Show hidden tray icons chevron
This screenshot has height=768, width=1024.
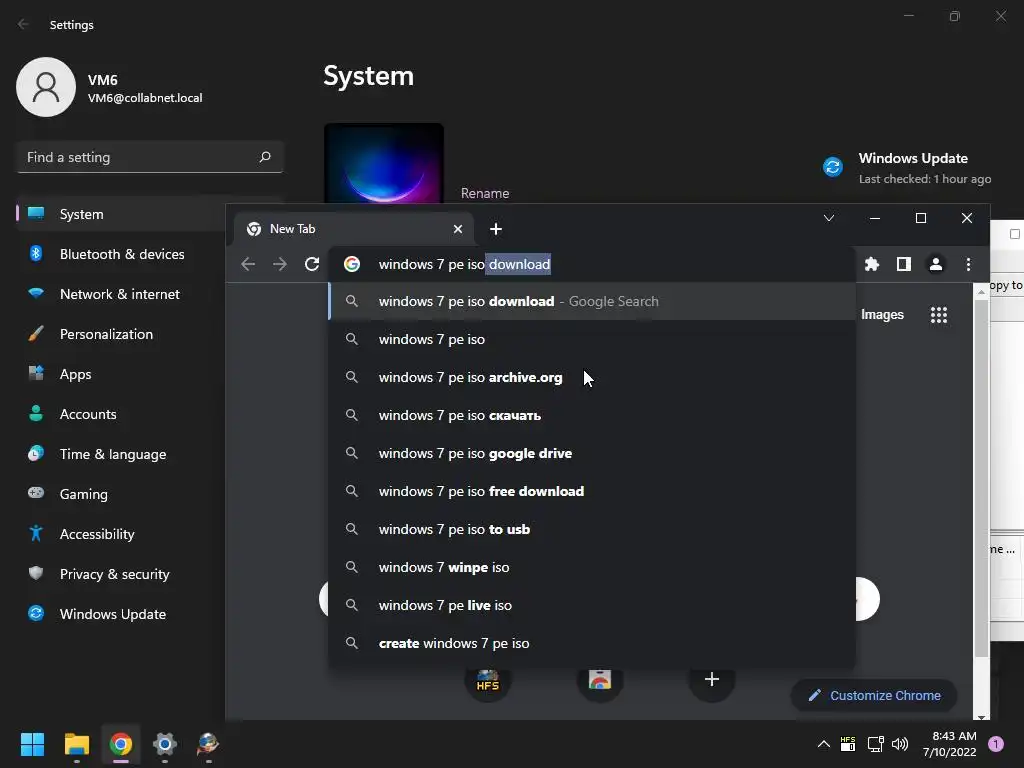click(824, 744)
